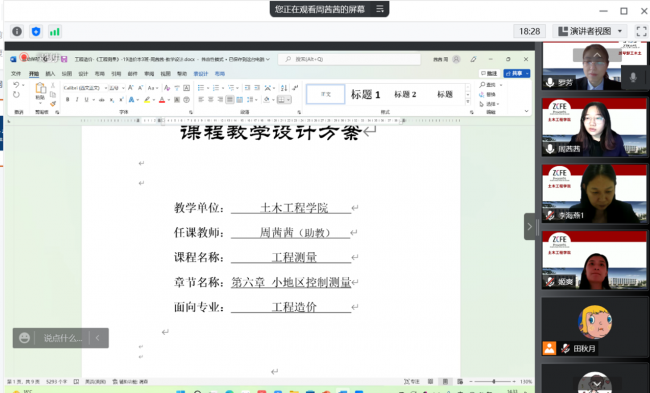Toggle bold formatting
This screenshot has height=393, width=650.
click(68, 99)
